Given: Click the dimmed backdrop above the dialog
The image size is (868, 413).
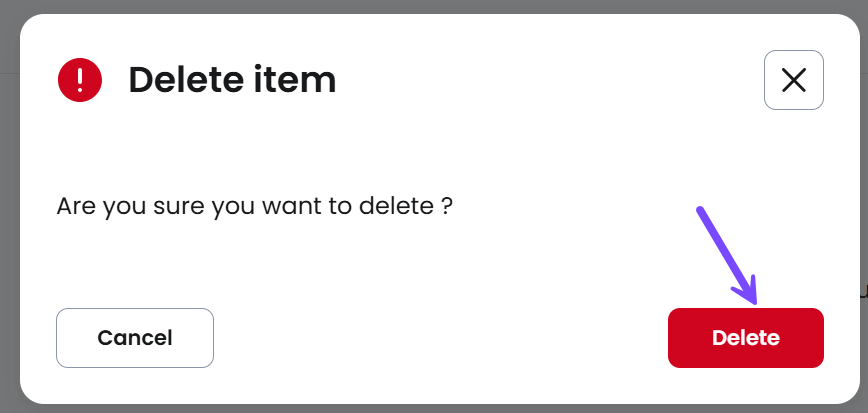Looking at the screenshot, I should 434,6.
